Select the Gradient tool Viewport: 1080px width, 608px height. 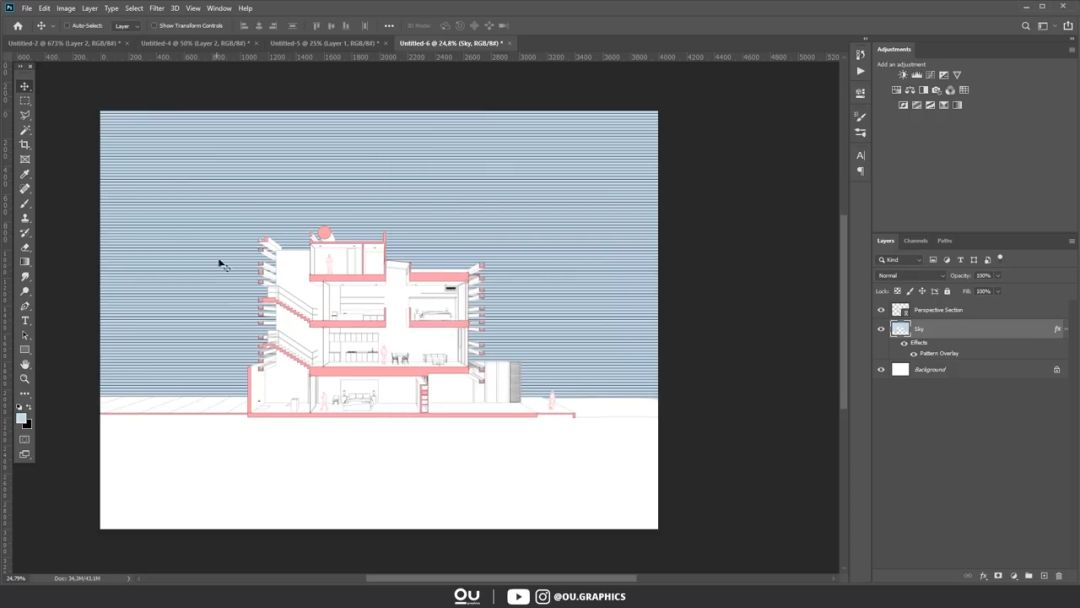coord(25,262)
